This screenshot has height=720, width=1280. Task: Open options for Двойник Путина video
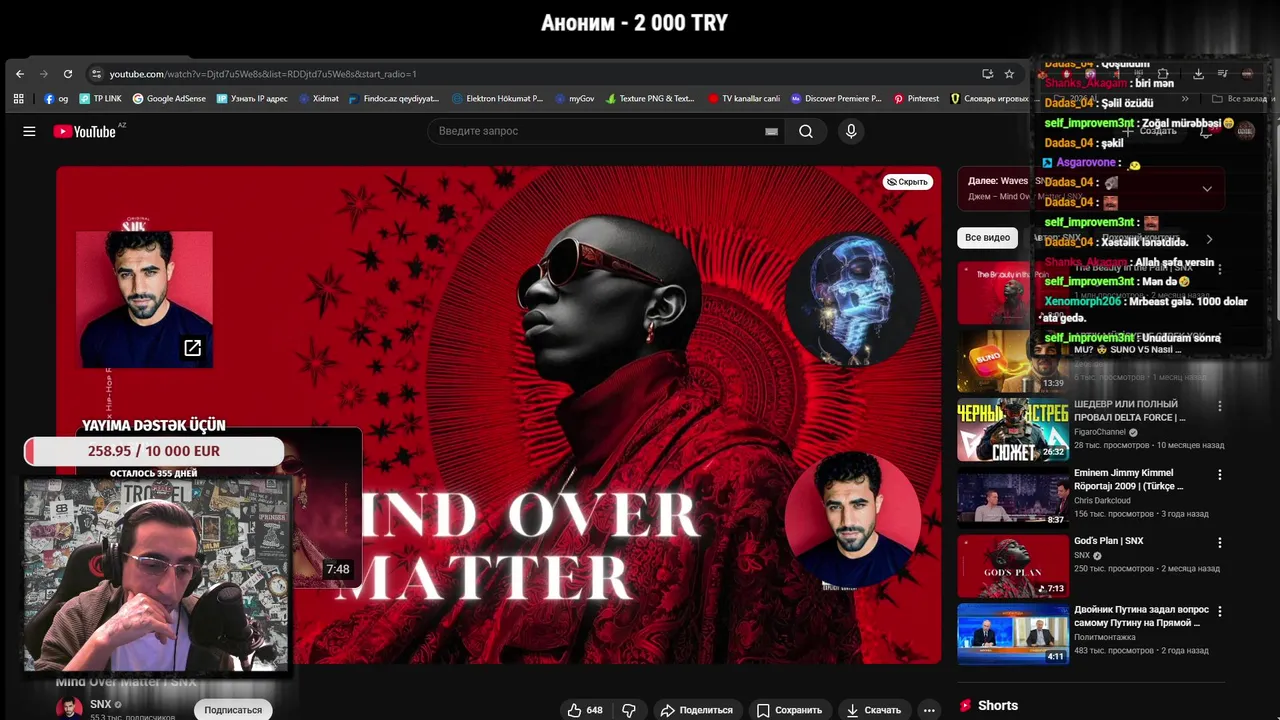click(1219, 611)
